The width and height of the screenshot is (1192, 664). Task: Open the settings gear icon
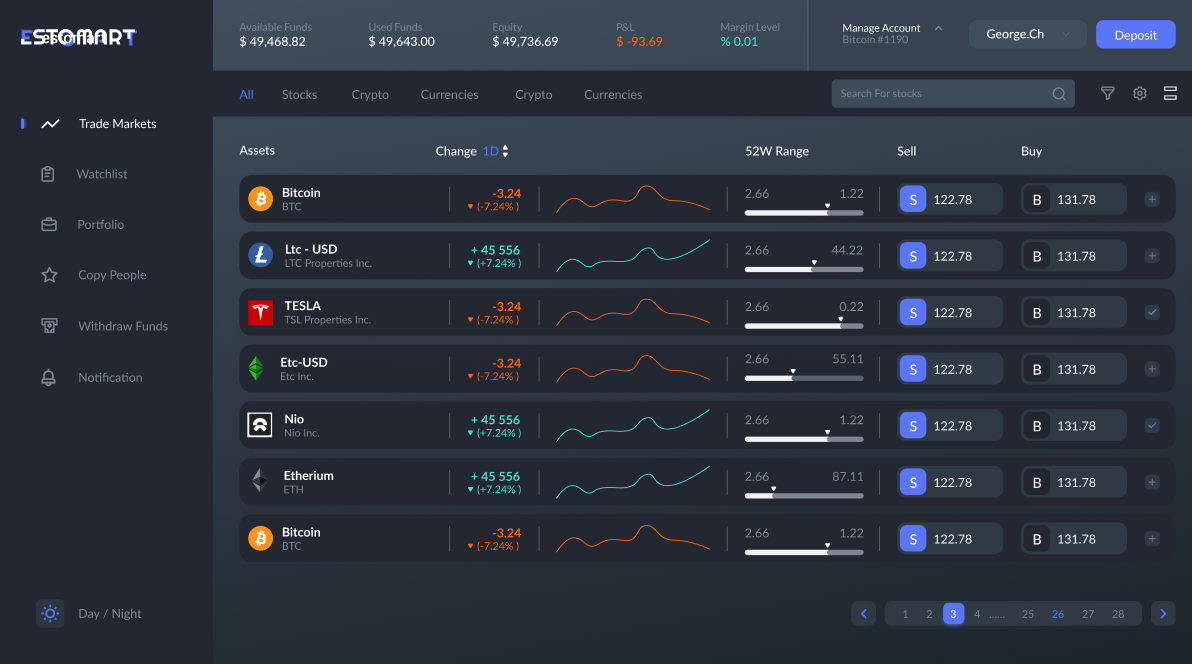1139,94
